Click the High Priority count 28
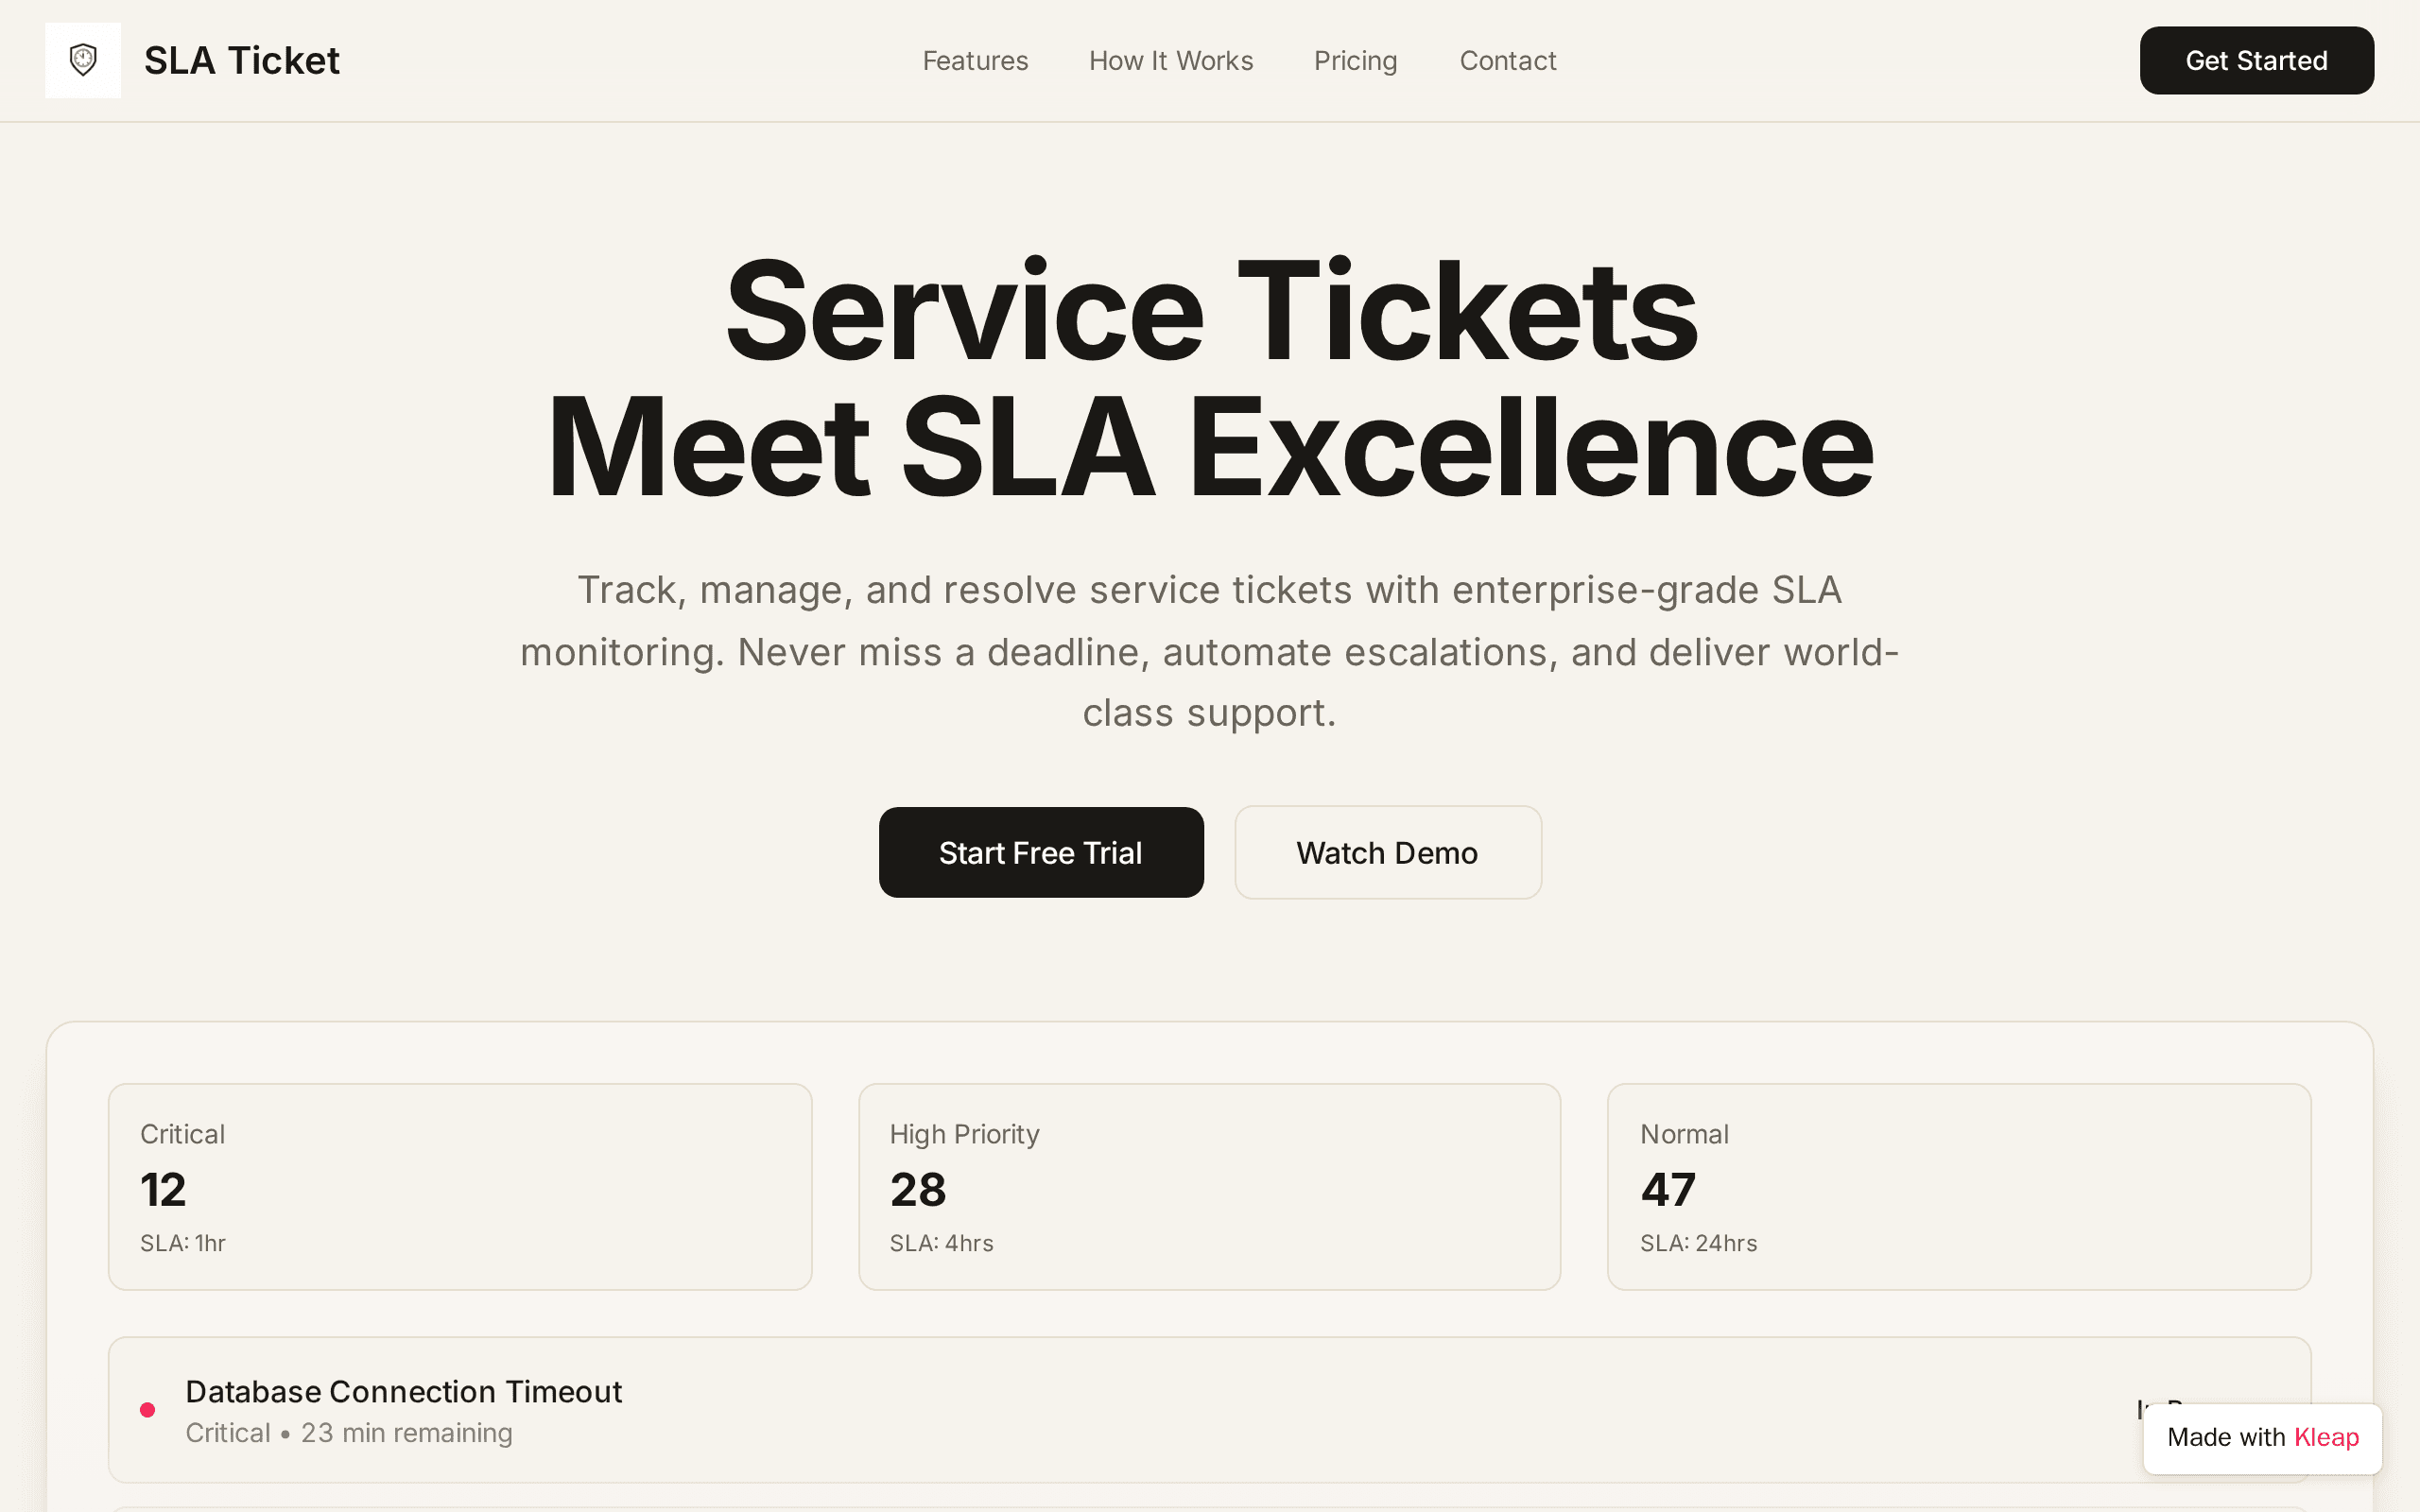Viewport: 2420px width, 1512px height. click(x=918, y=1190)
